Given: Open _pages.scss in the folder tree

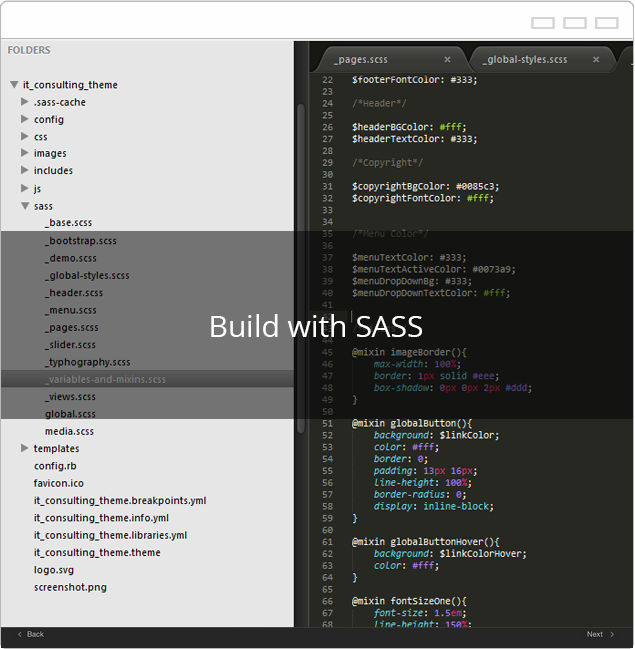Looking at the screenshot, I should click(72, 328).
